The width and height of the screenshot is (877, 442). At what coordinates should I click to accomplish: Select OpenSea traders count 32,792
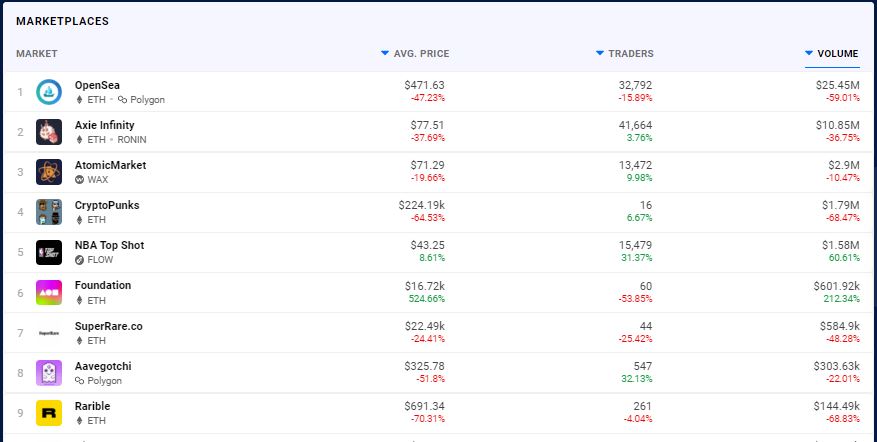(635, 85)
